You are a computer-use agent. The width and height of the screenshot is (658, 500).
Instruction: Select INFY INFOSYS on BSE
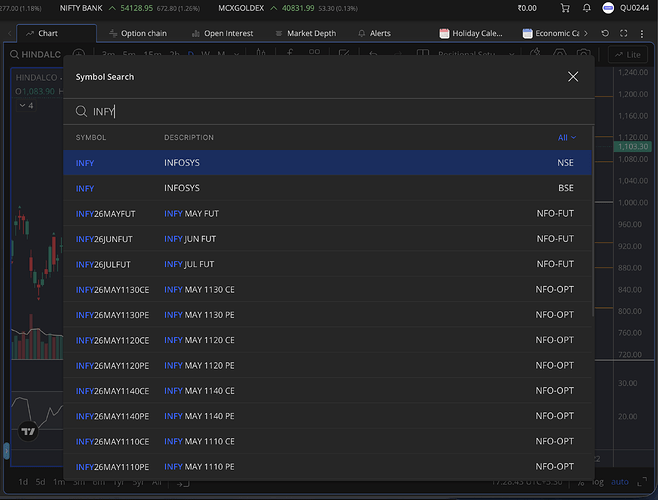coord(327,188)
